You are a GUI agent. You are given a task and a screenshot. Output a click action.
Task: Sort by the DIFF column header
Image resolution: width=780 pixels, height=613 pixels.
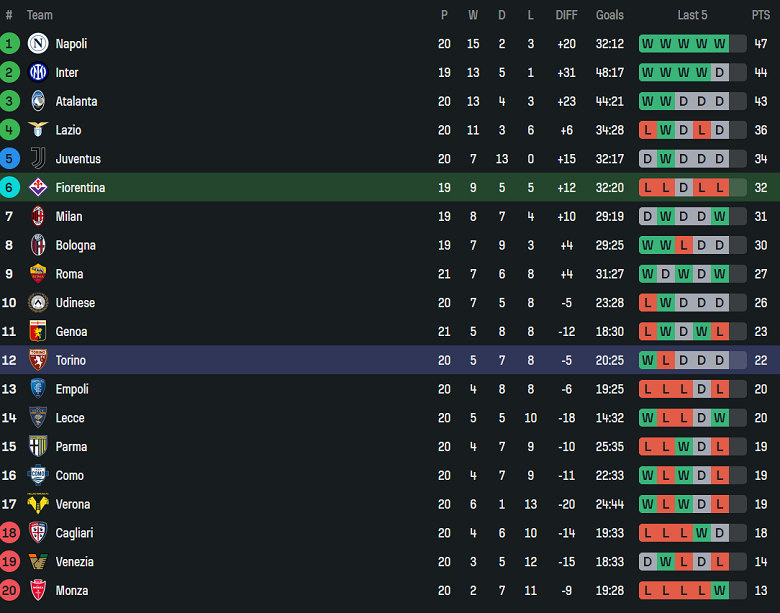(567, 15)
